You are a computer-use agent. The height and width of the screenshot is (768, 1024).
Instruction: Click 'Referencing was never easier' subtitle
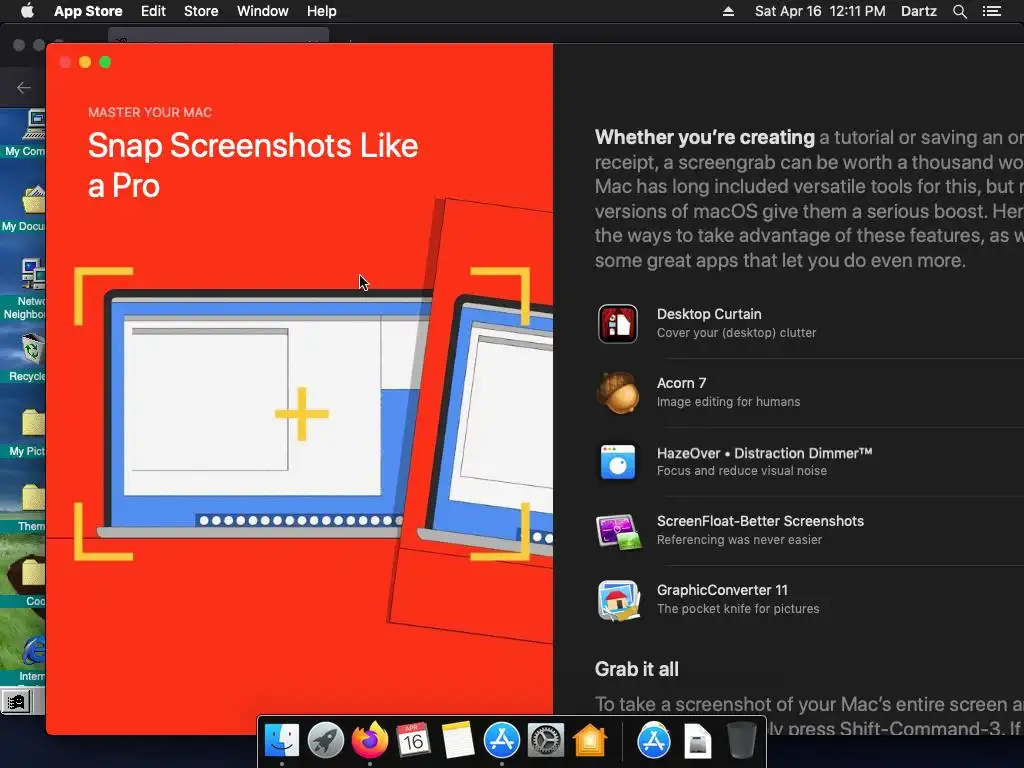[x=739, y=540]
